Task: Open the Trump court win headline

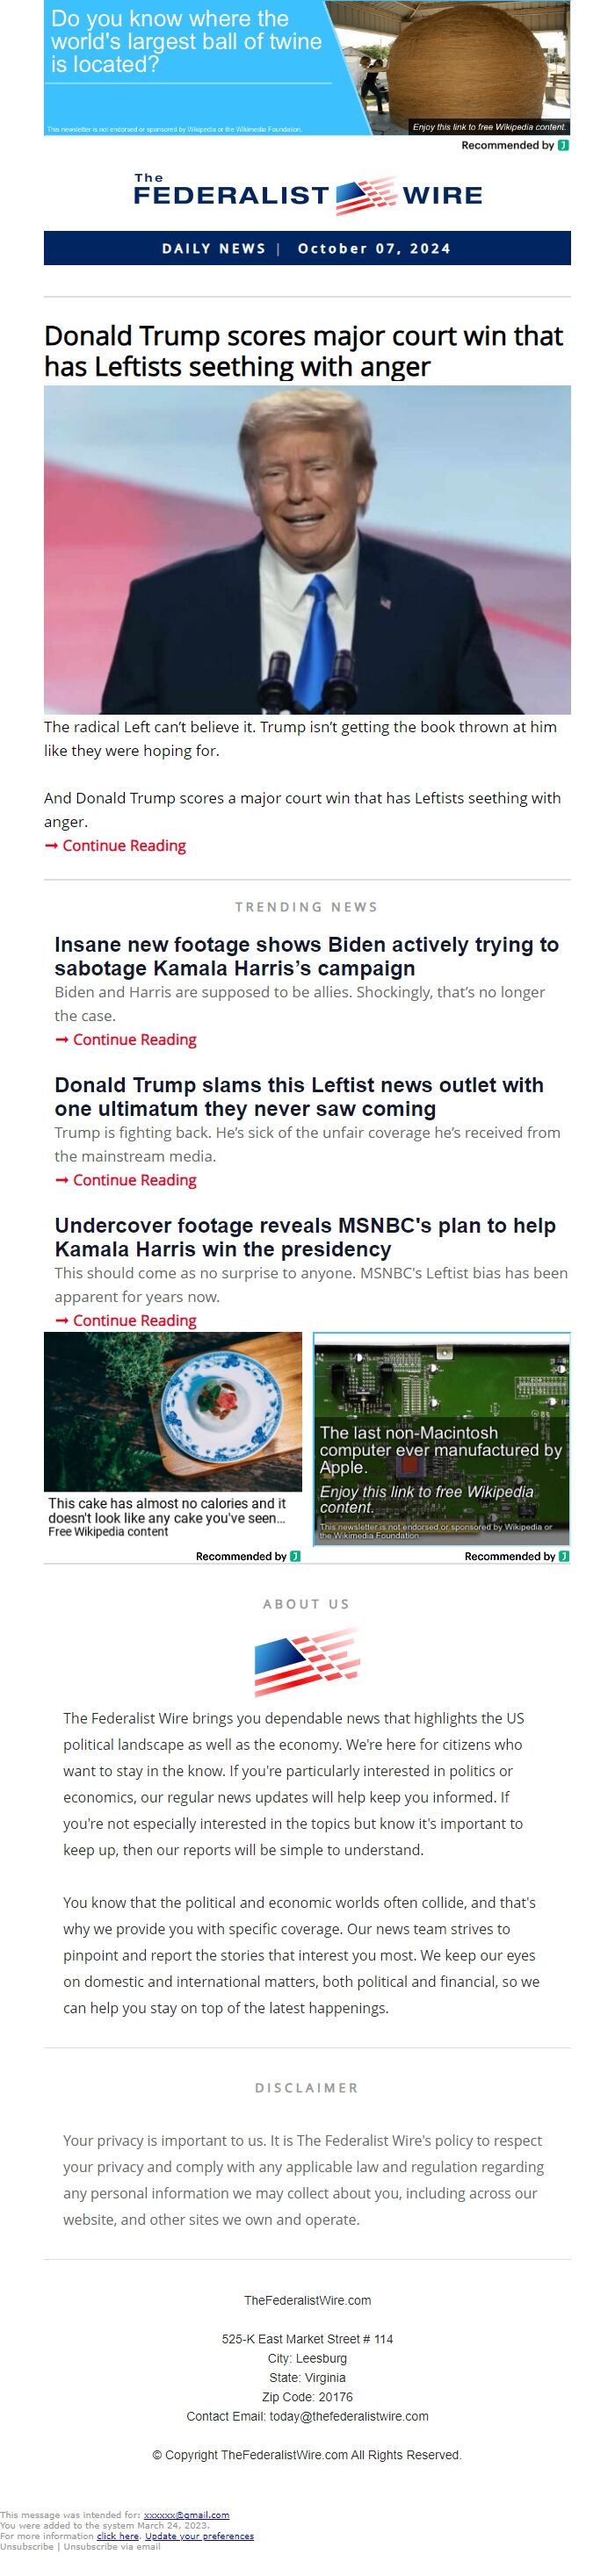Action: click(304, 351)
